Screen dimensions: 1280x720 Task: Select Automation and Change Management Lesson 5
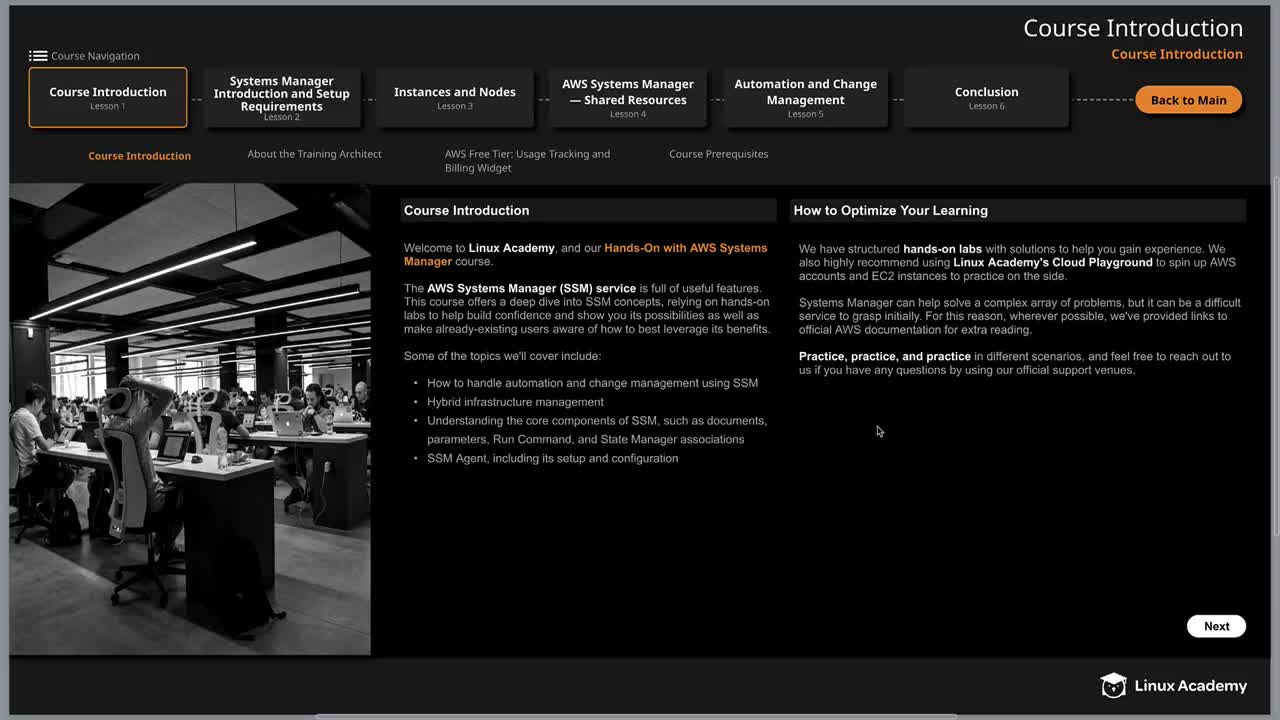pos(806,97)
